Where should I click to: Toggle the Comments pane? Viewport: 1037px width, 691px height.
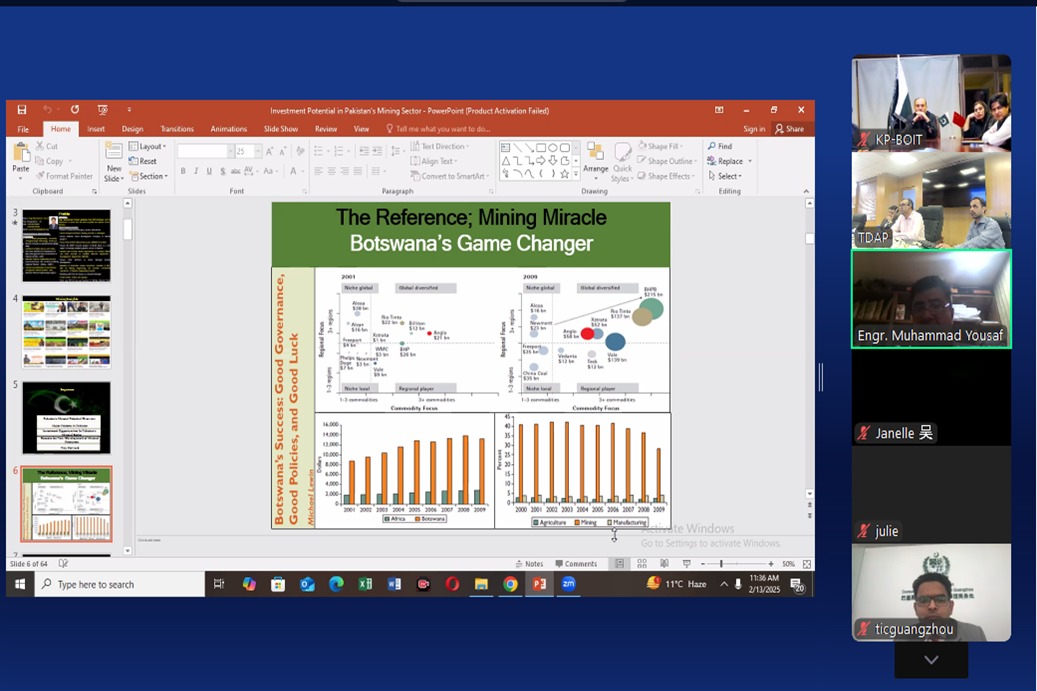(576, 564)
